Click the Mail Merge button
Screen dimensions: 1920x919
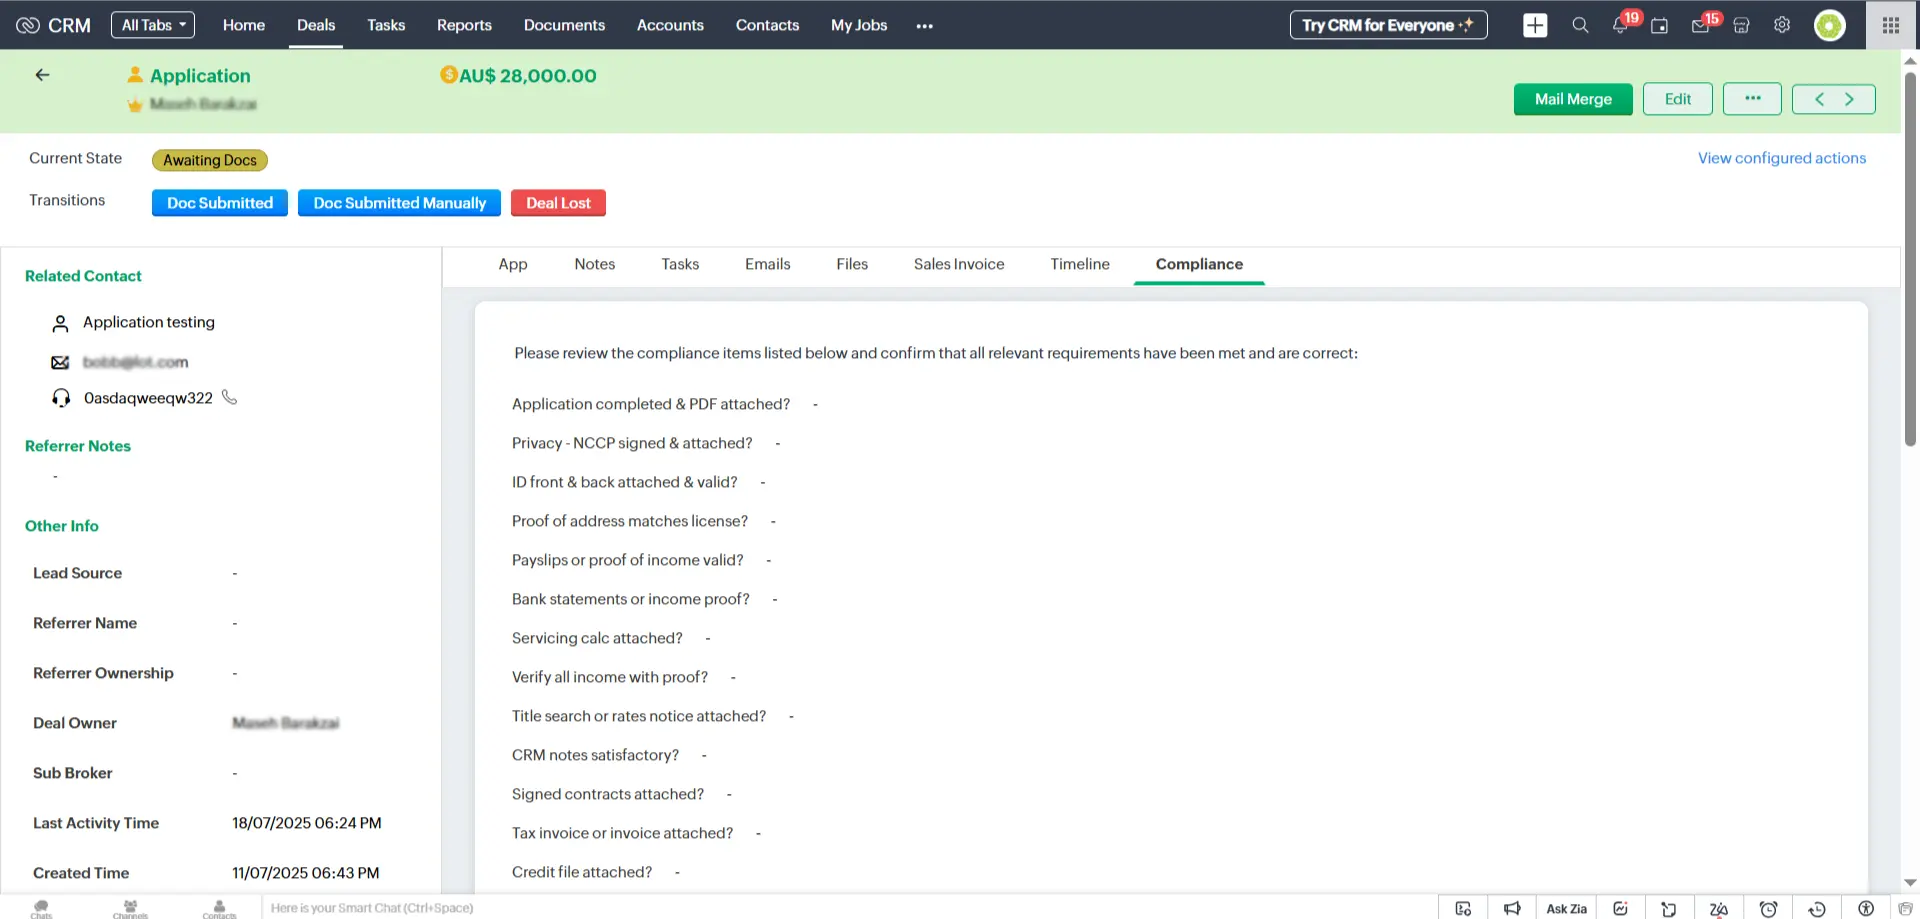[x=1572, y=99]
